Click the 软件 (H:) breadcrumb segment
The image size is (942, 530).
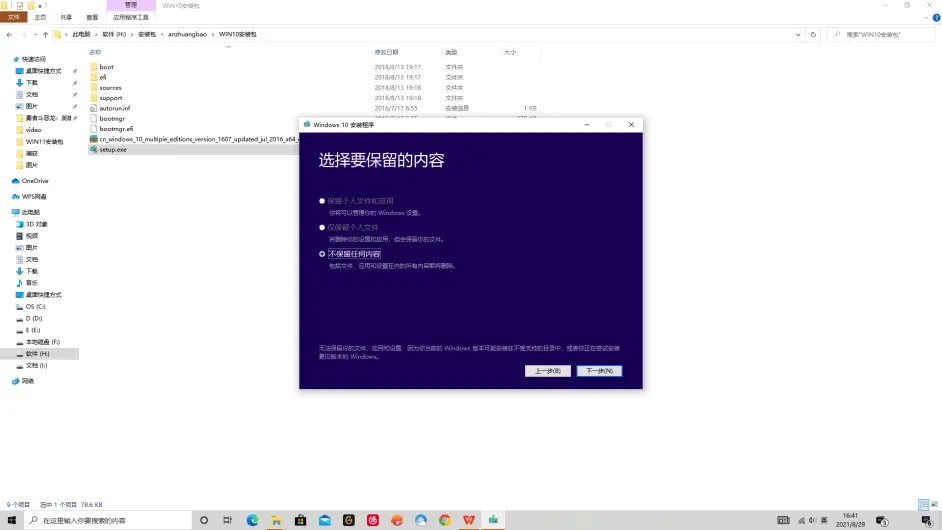(x=114, y=34)
